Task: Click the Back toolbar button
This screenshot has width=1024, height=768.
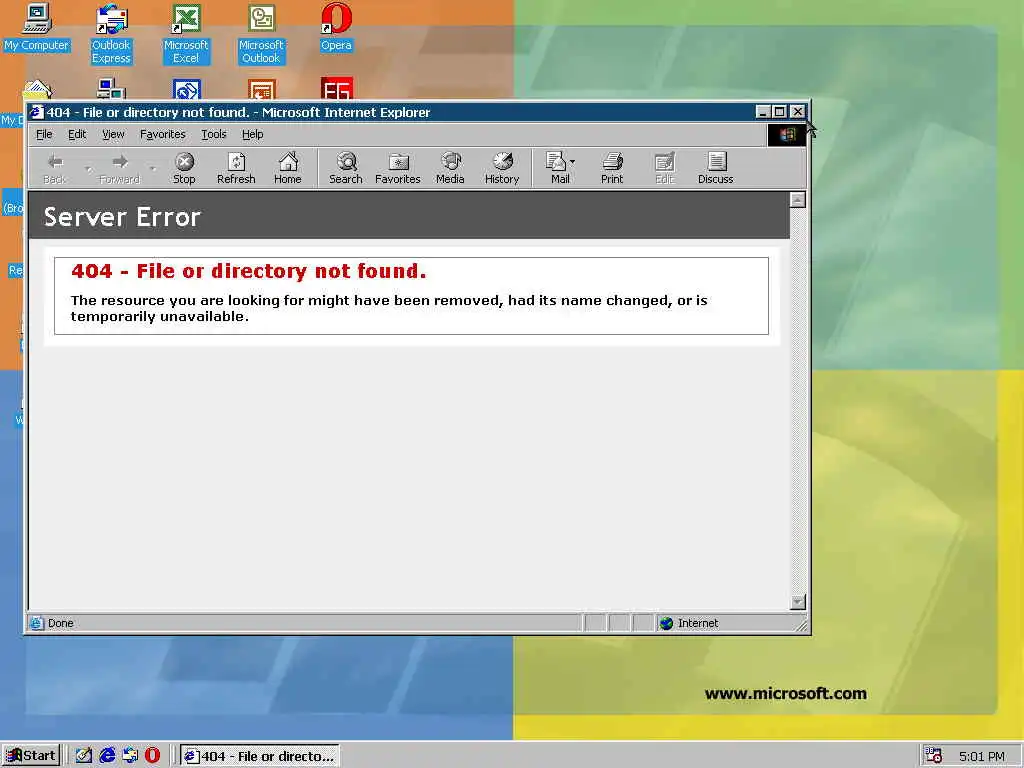Action: tap(56, 168)
